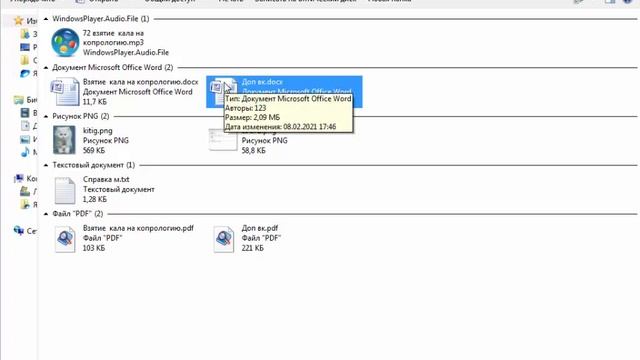640x360 pixels.
Task: Select the 58,8 КБ PNG image thumbnail
Action: point(223,140)
